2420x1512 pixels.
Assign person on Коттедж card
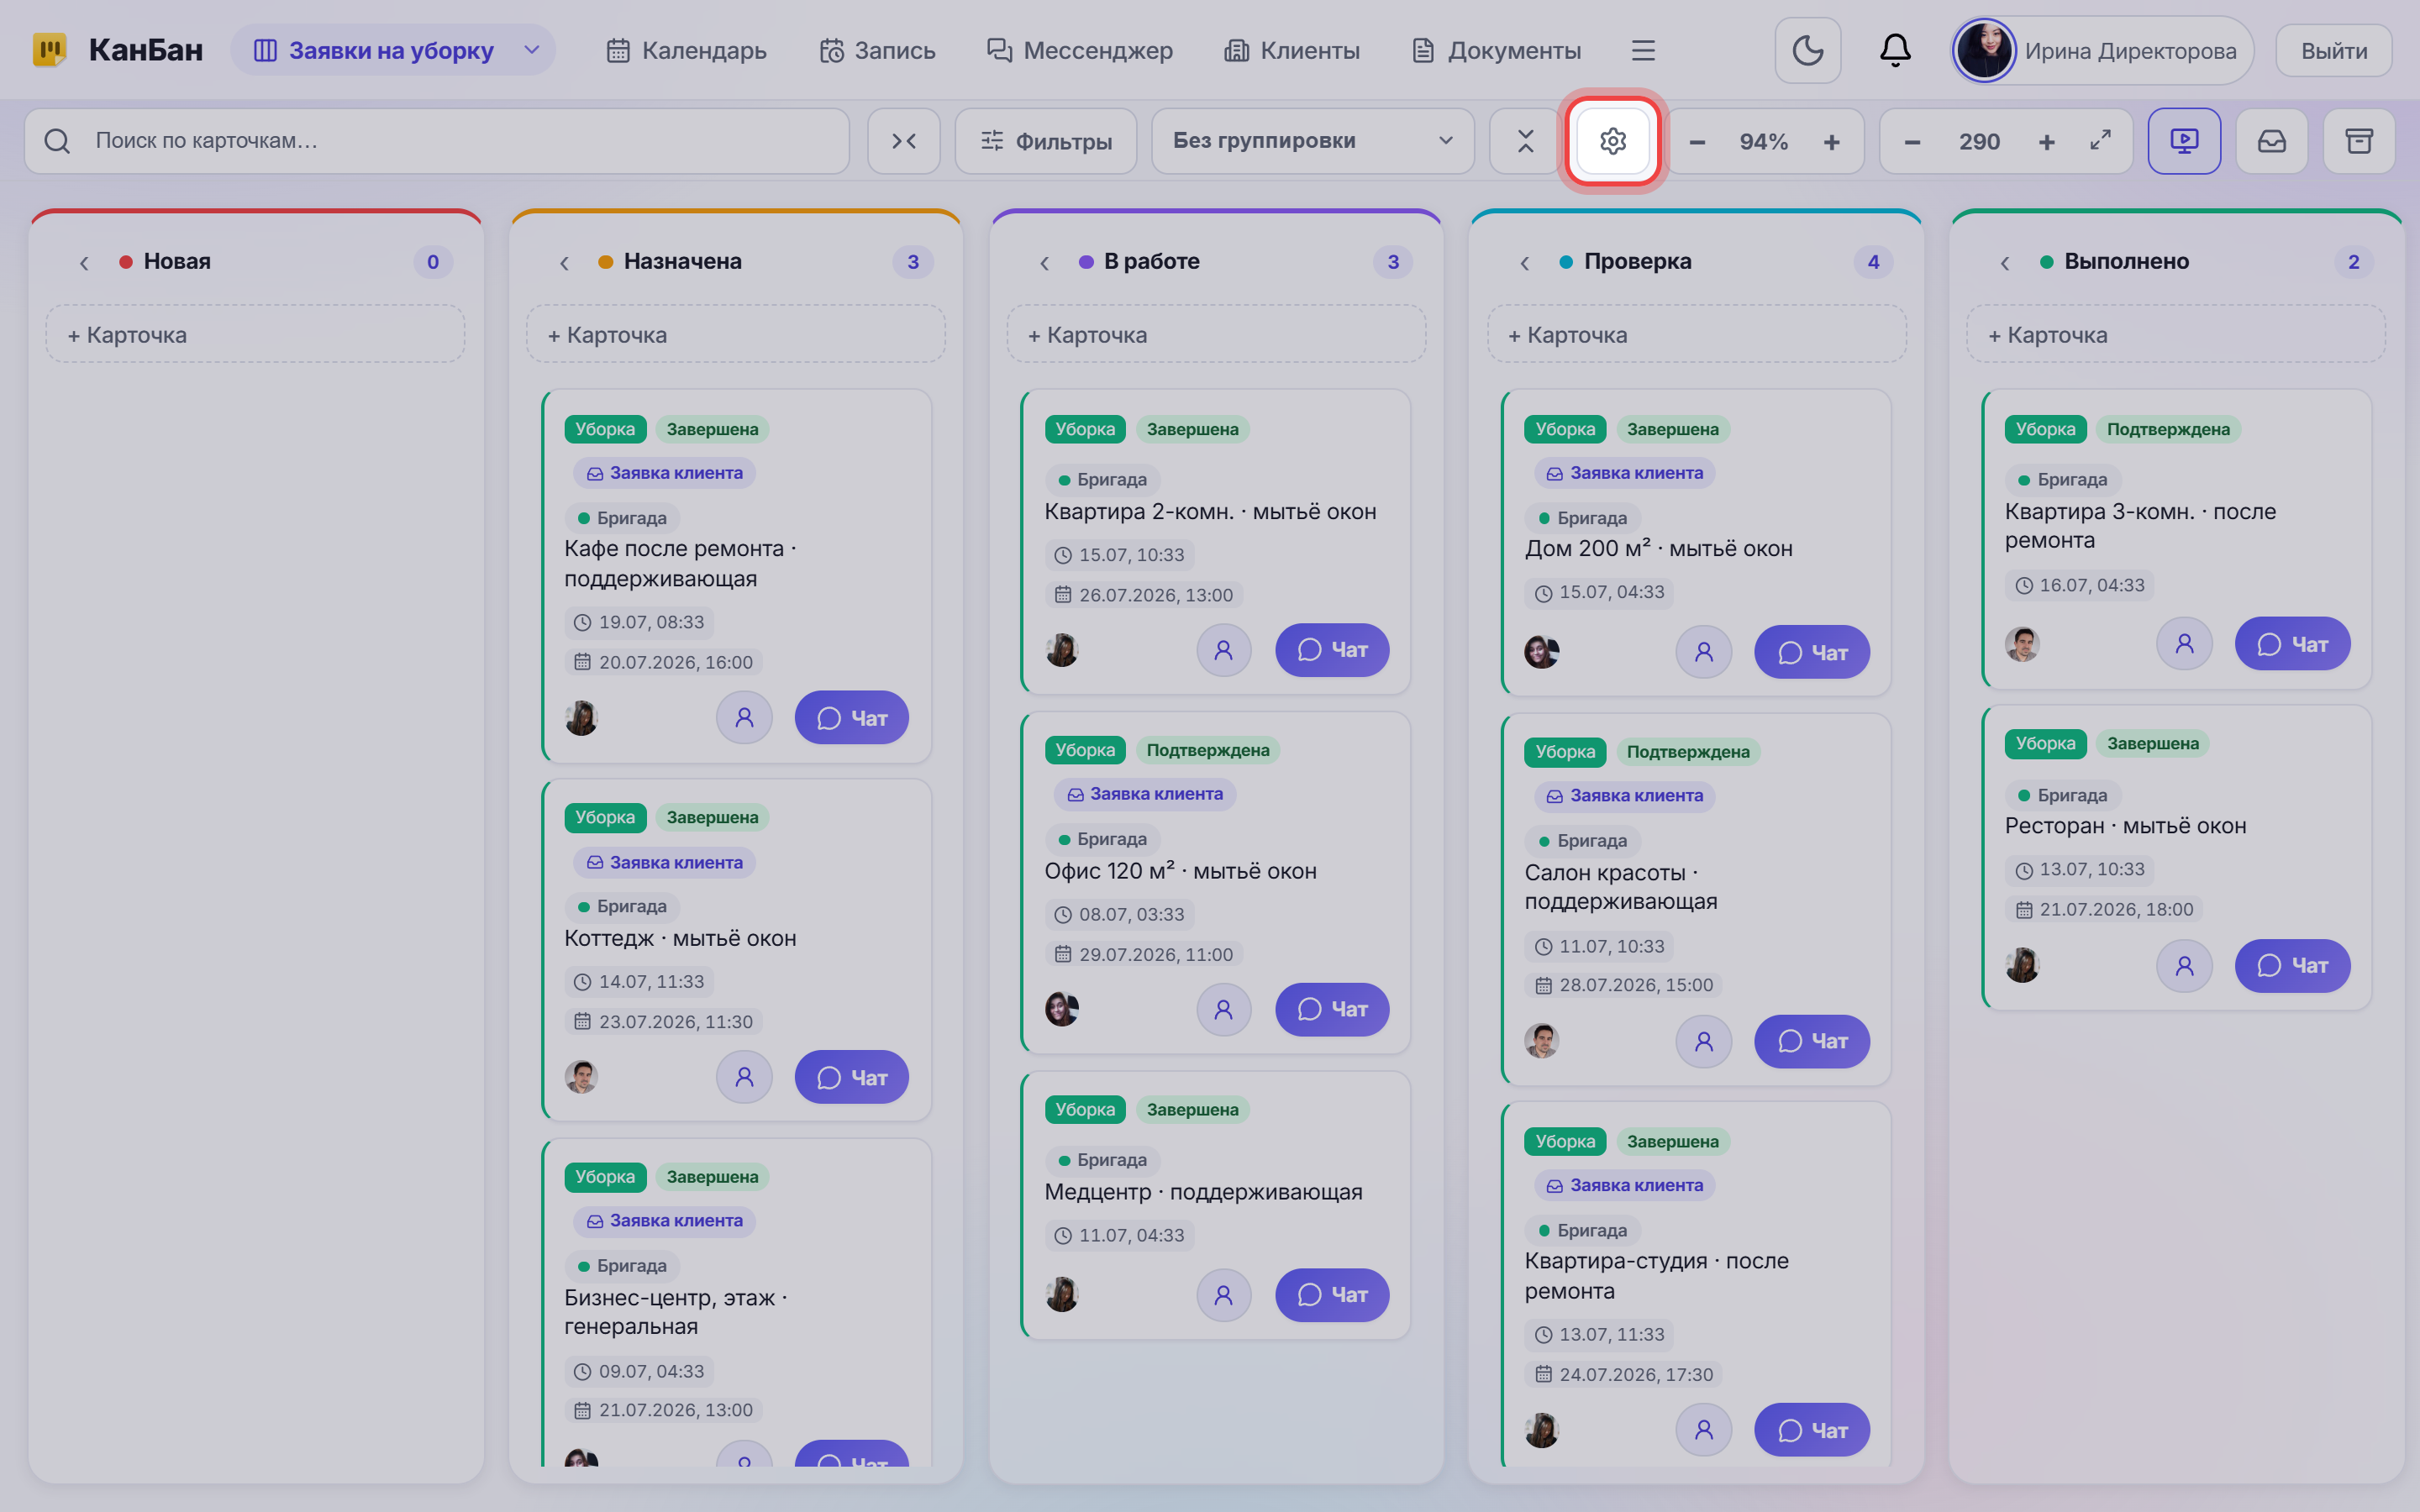[x=744, y=1077]
